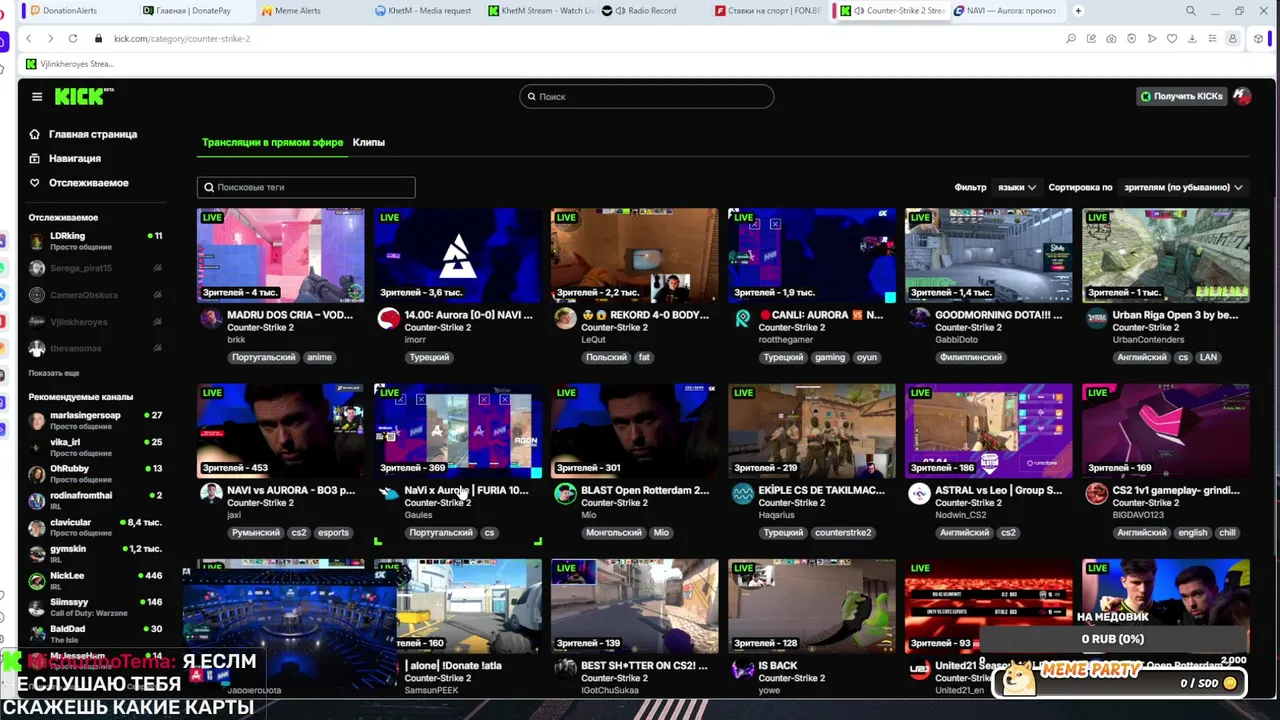Open the ASTRAL vs Leo stream thumbnail
1280x720 pixels.
(988, 430)
